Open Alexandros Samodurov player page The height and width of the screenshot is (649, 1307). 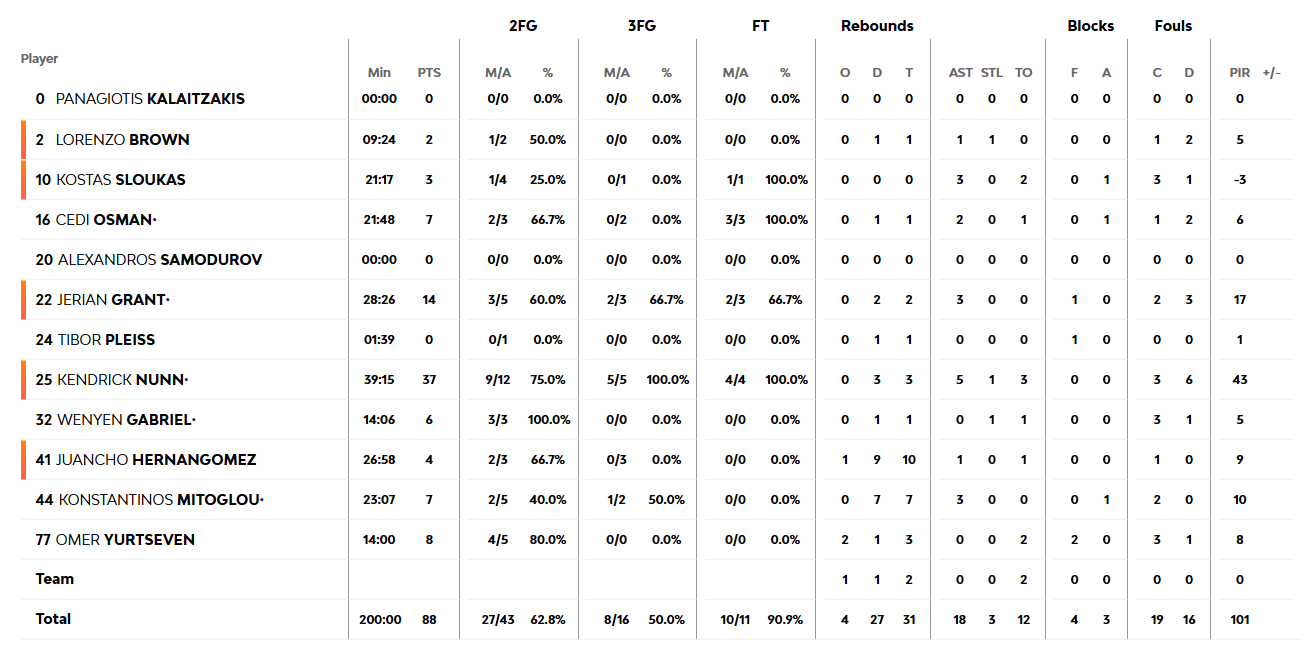click(160, 260)
